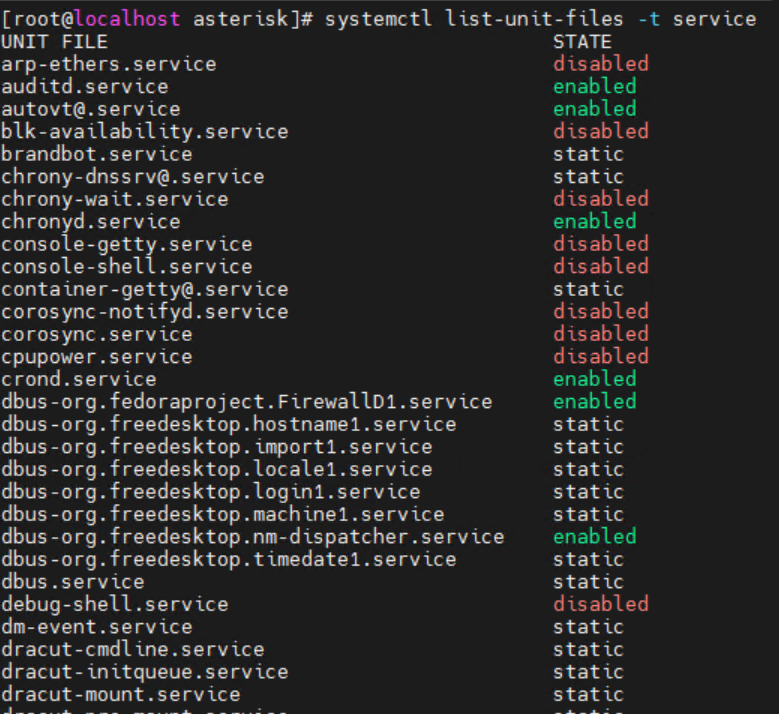
Task: Select the console-getty.service entry
Action: click(126, 244)
